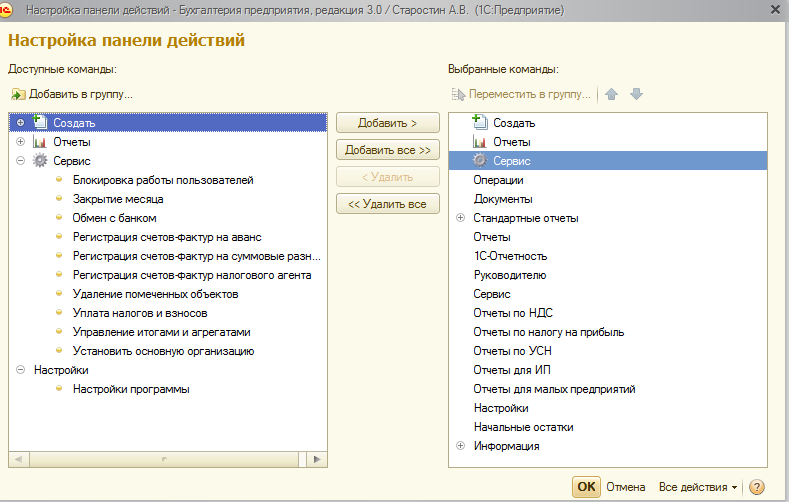Select '1С-Отчетность' in selected commands
The image size is (789, 502).
[x=510, y=256]
